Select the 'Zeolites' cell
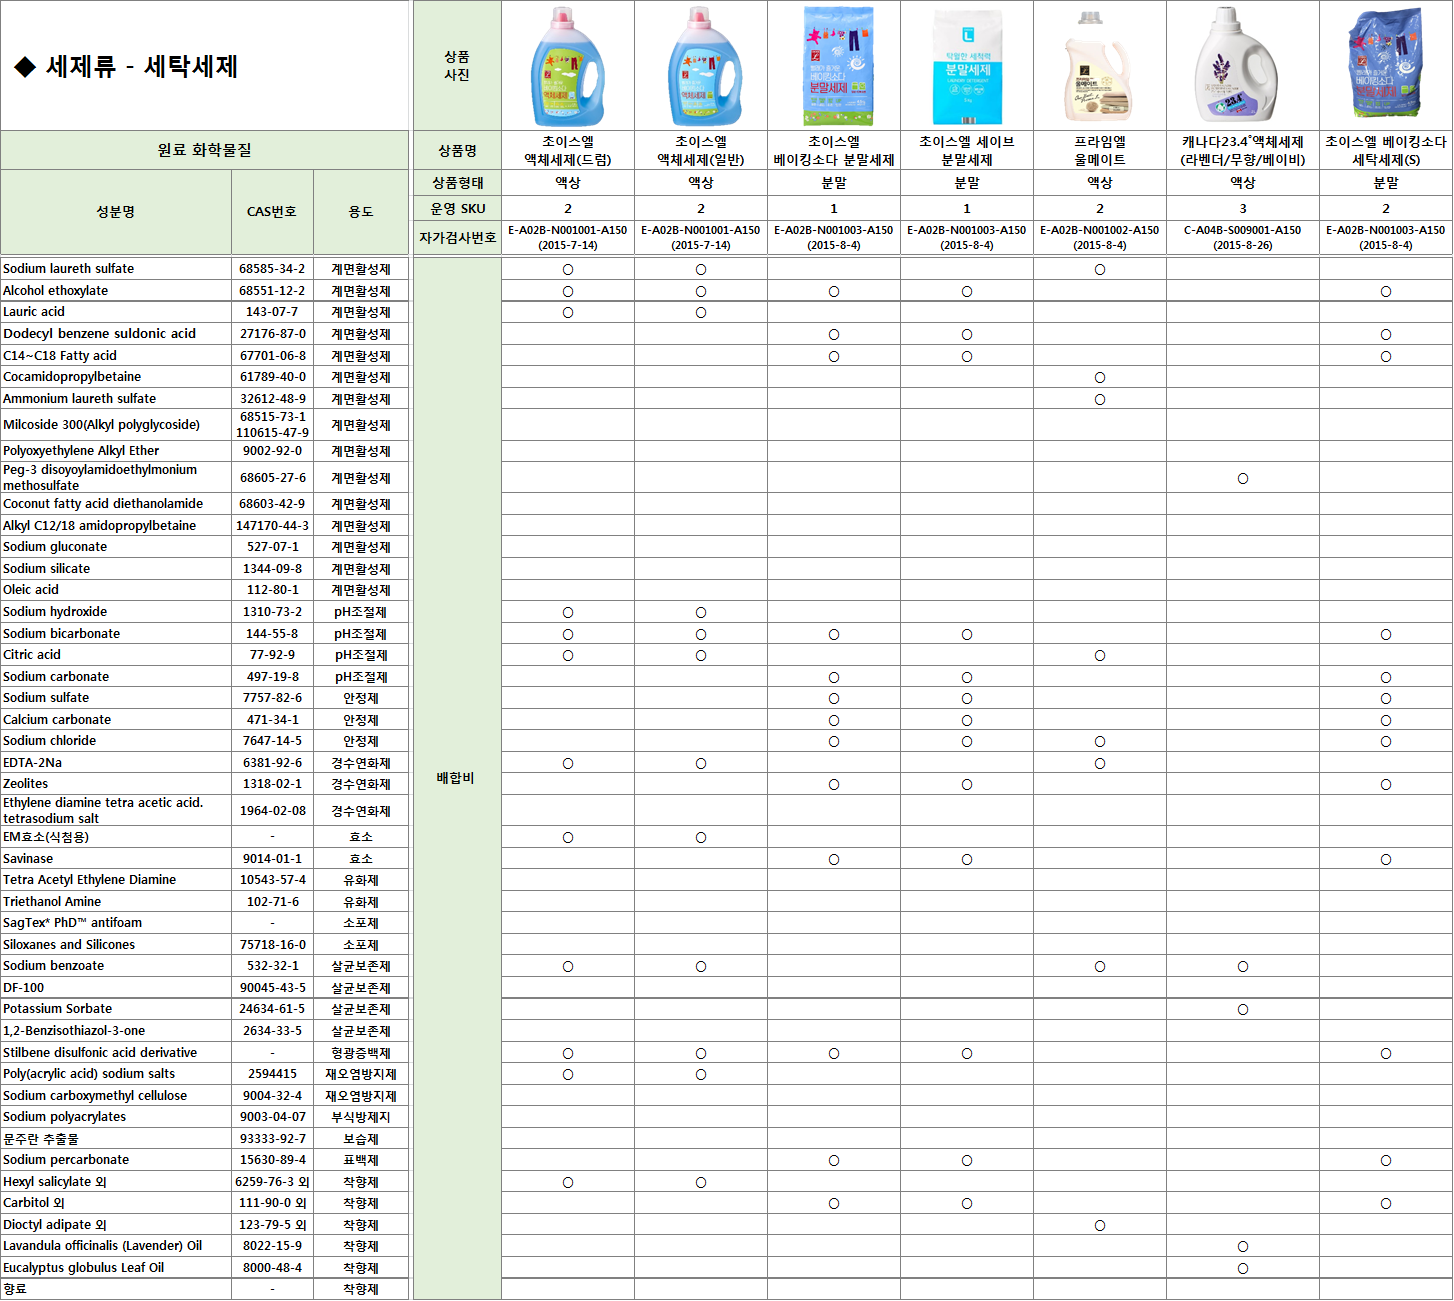The image size is (1454, 1301). coord(116,784)
